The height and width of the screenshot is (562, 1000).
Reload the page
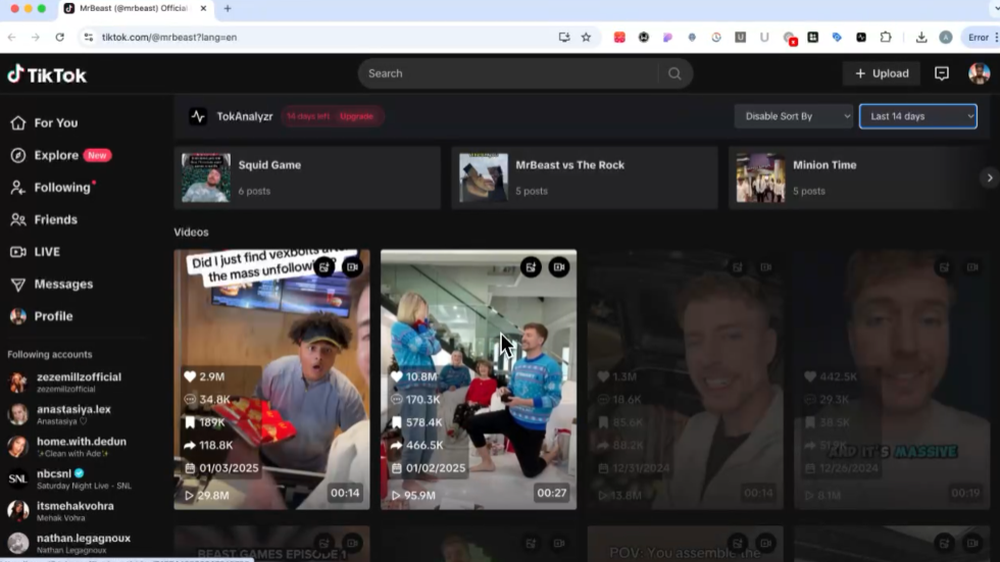pyautogui.click(x=60, y=38)
